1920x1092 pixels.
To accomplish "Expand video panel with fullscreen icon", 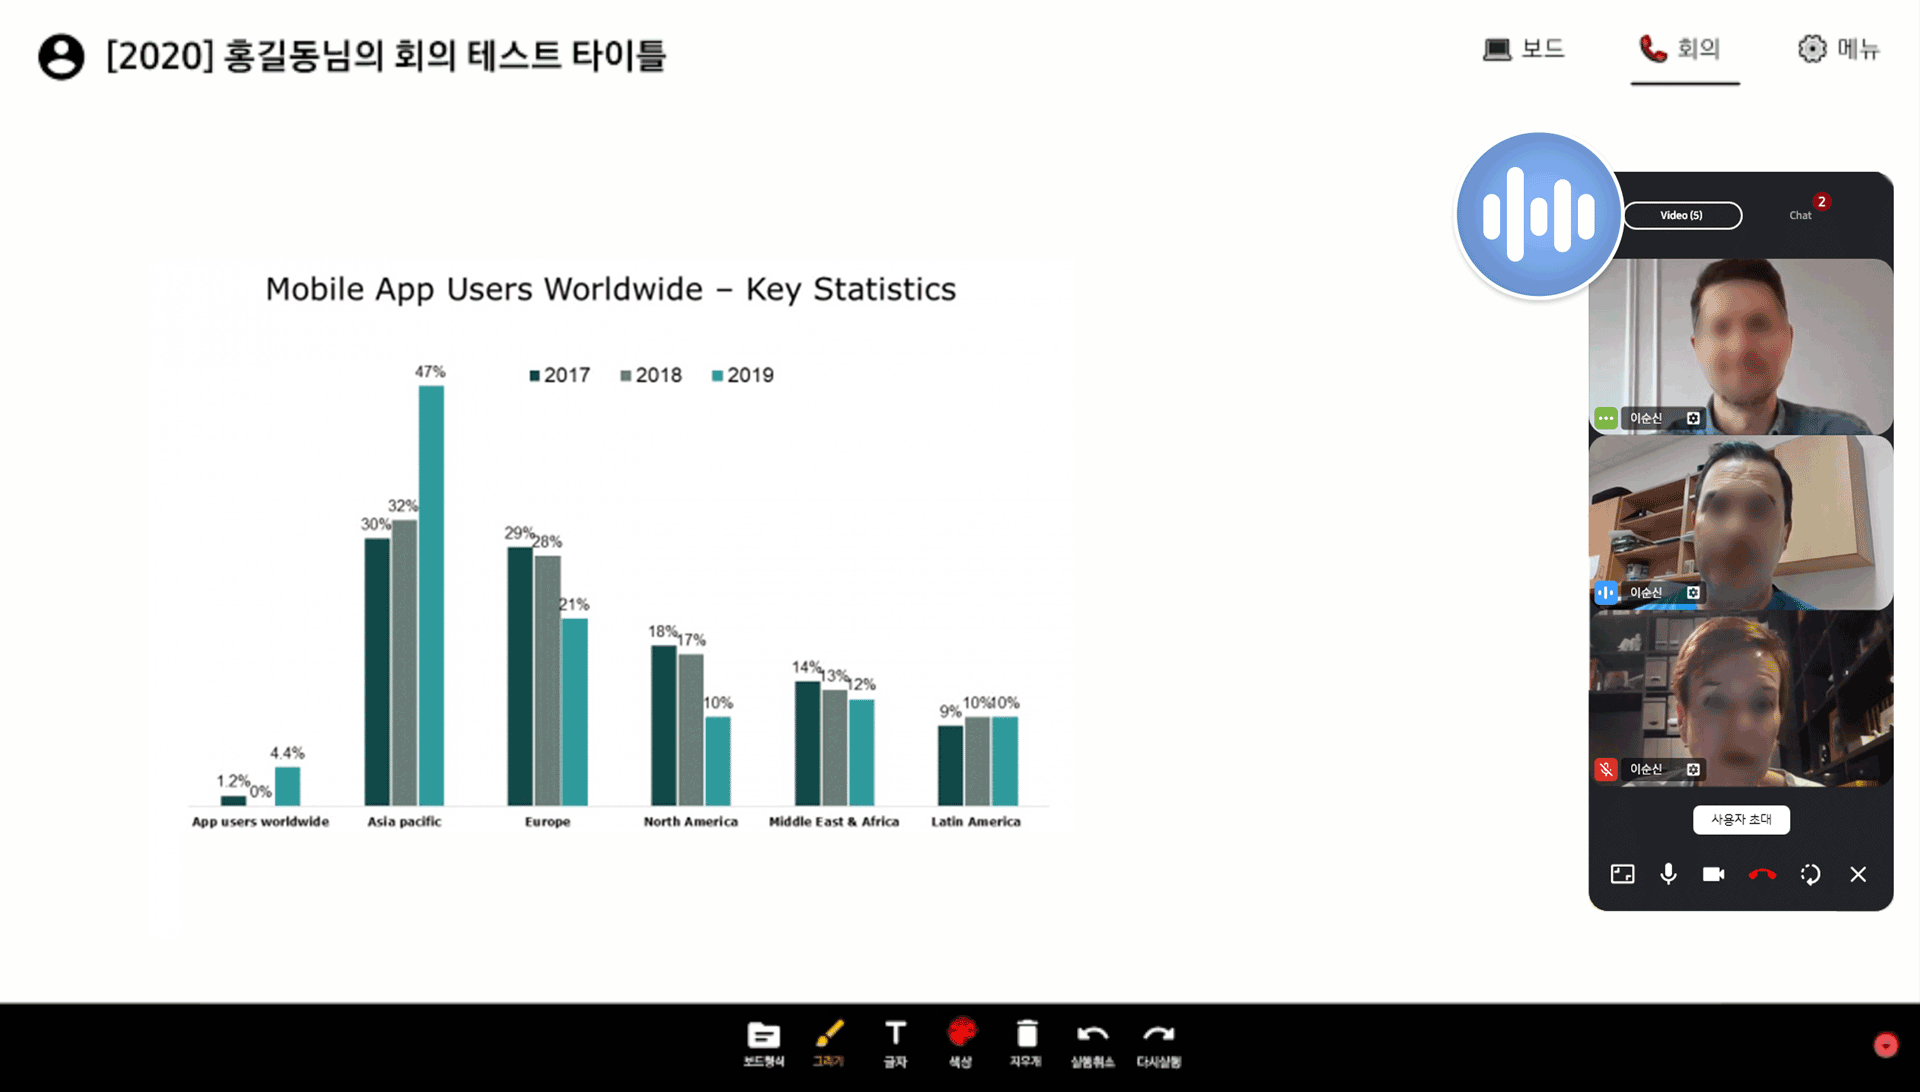I will coord(1622,875).
